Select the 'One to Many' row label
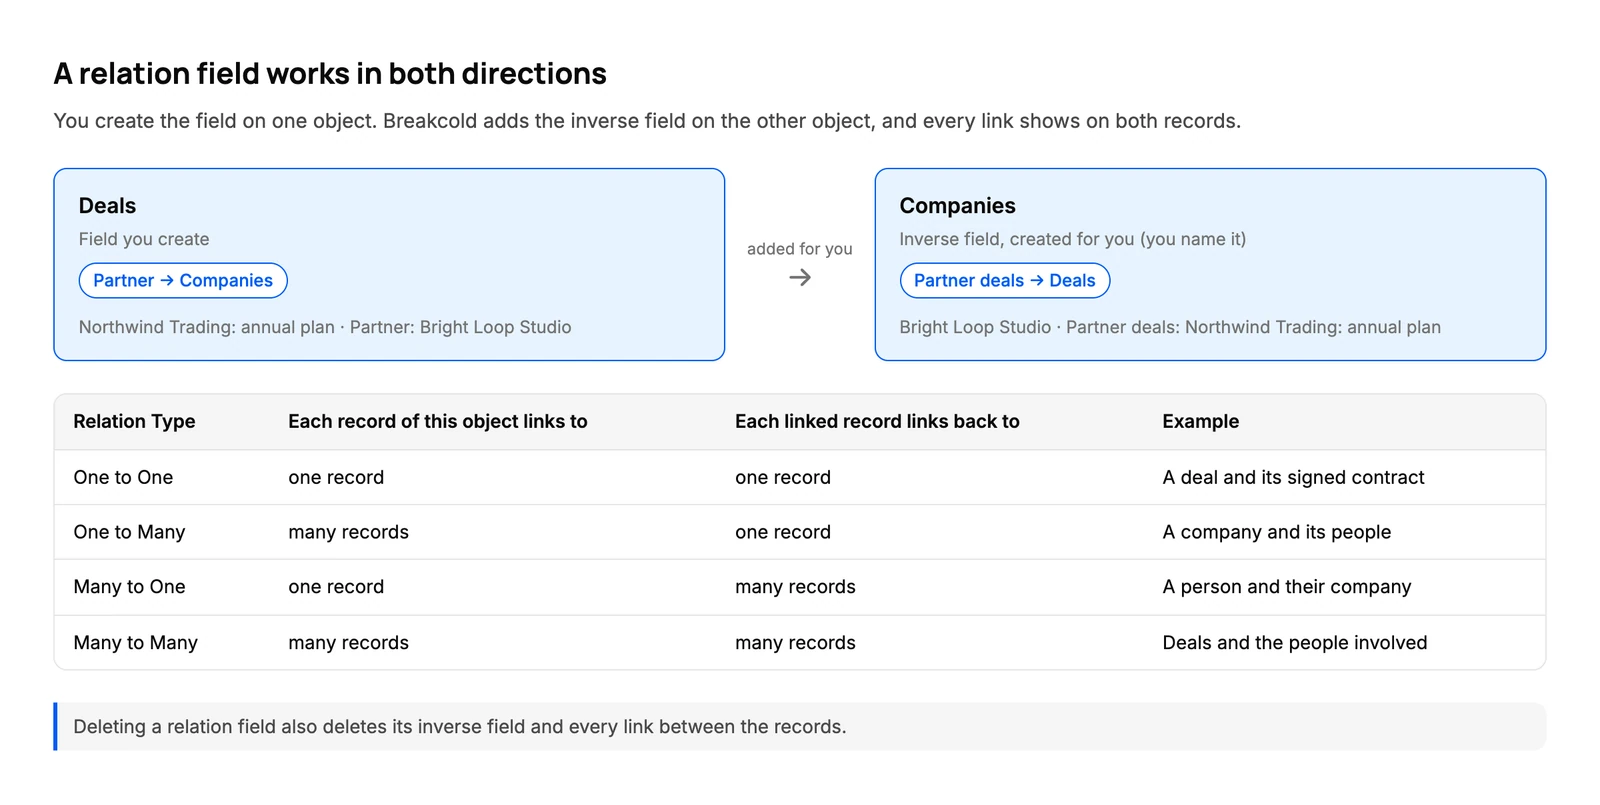The height and width of the screenshot is (805, 1600). [129, 533]
